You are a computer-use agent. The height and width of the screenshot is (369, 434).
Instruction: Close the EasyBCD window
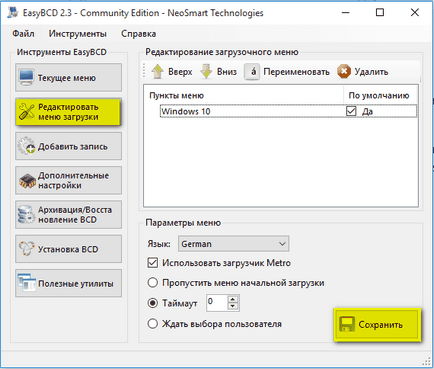pos(415,13)
